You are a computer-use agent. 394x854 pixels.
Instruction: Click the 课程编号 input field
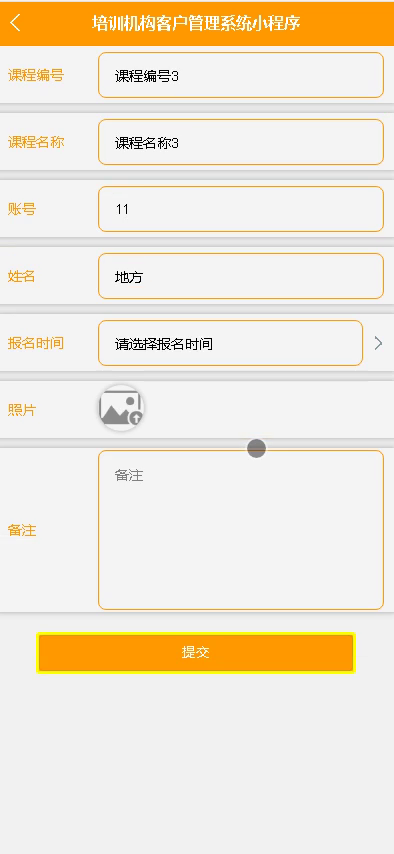(x=241, y=75)
